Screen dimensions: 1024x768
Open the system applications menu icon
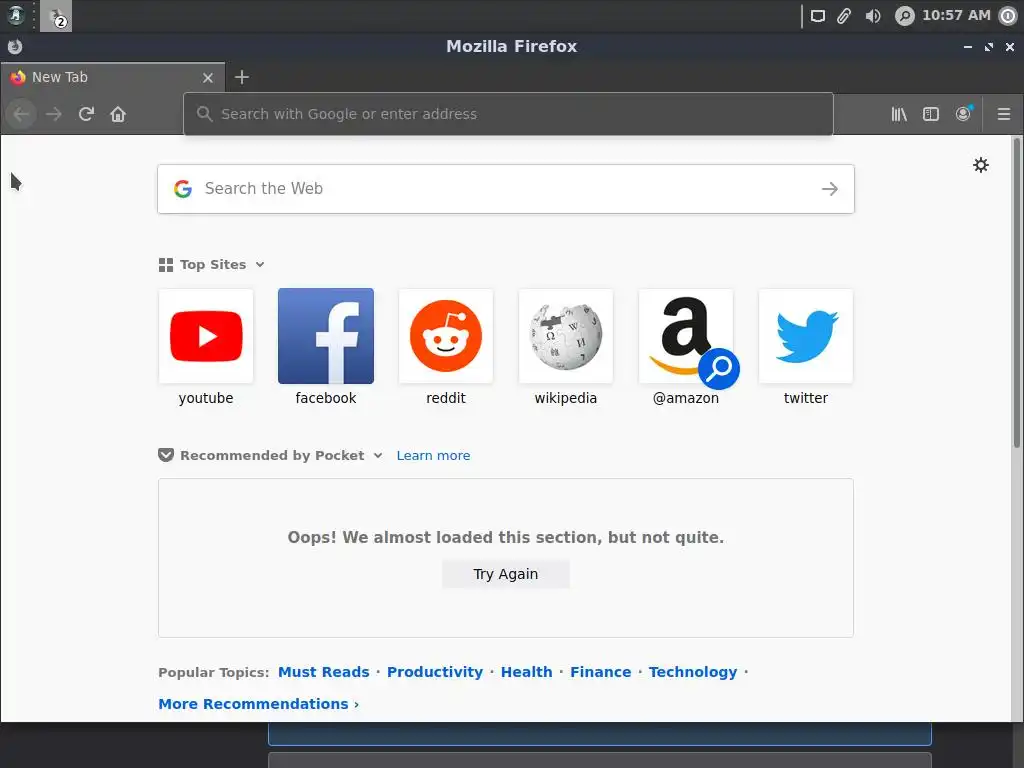click(x=16, y=16)
